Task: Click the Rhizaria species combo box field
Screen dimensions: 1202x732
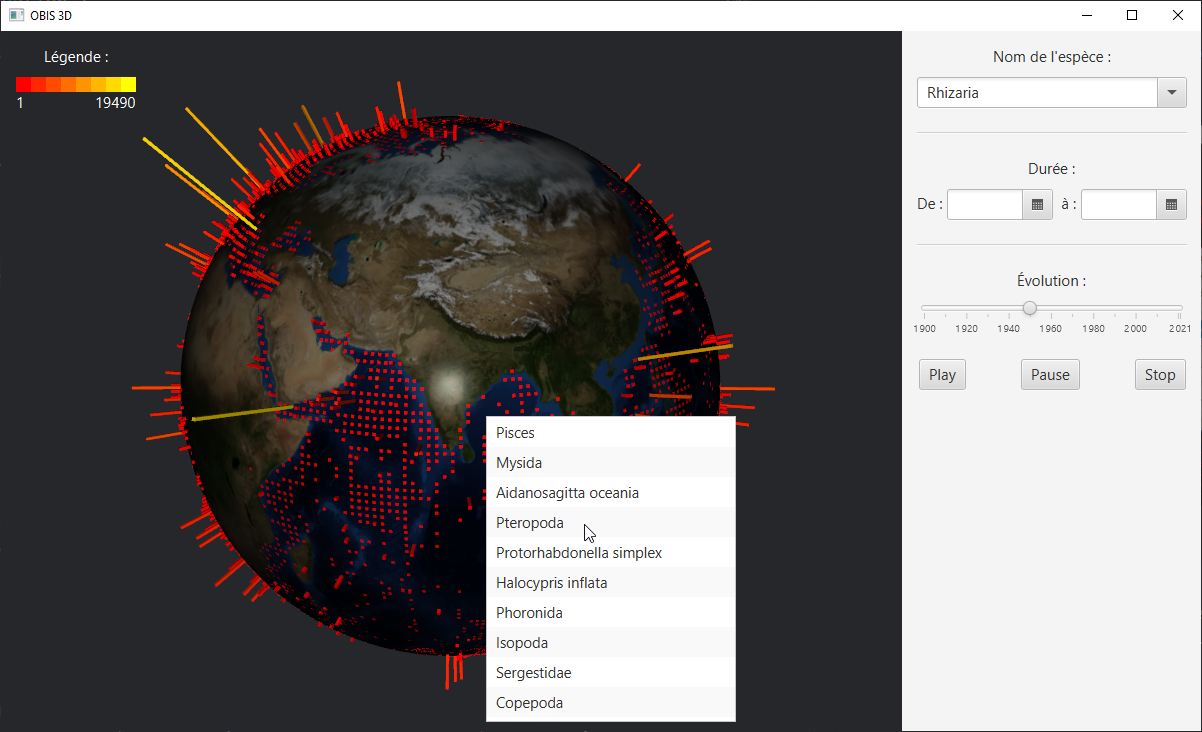Action: click(x=1036, y=93)
